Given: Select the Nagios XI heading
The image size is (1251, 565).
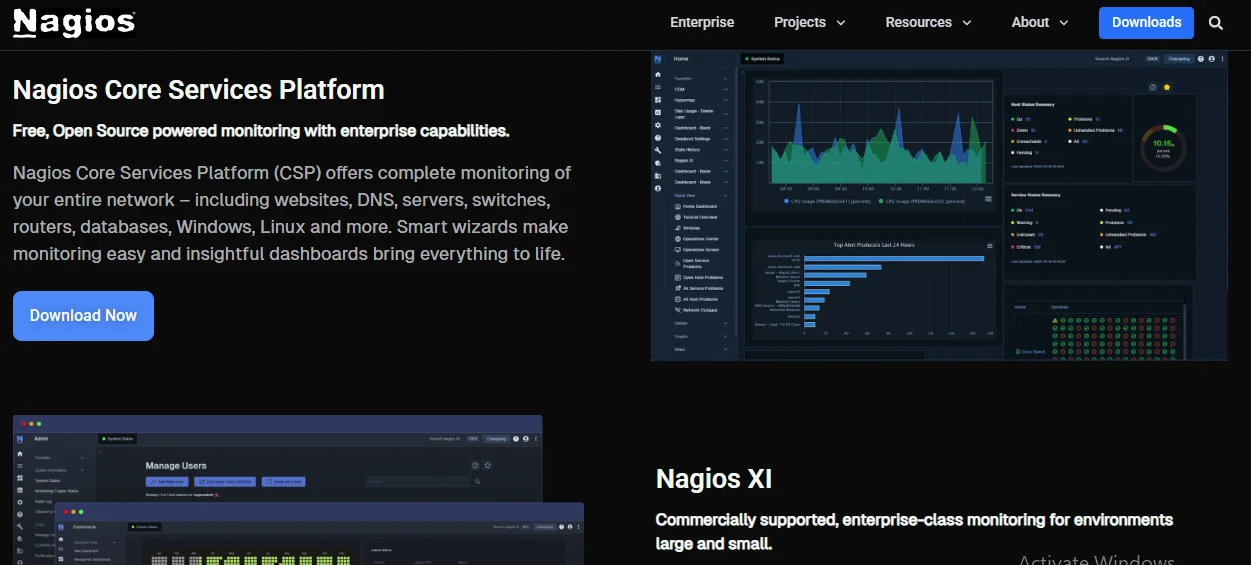Looking at the screenshot, I should click(714, 479).
